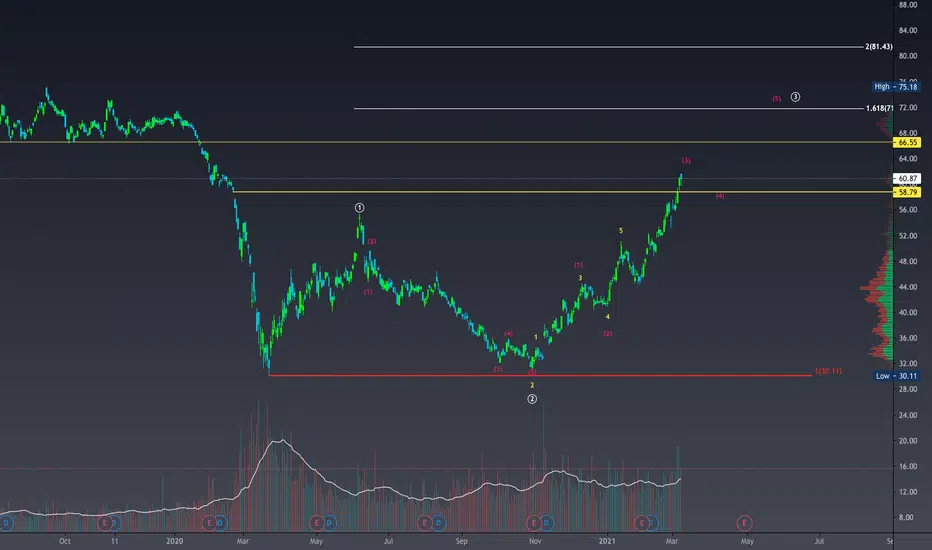Select the circled 1 wave label at the June peak

pyautogui.click(x=360, y=208)
